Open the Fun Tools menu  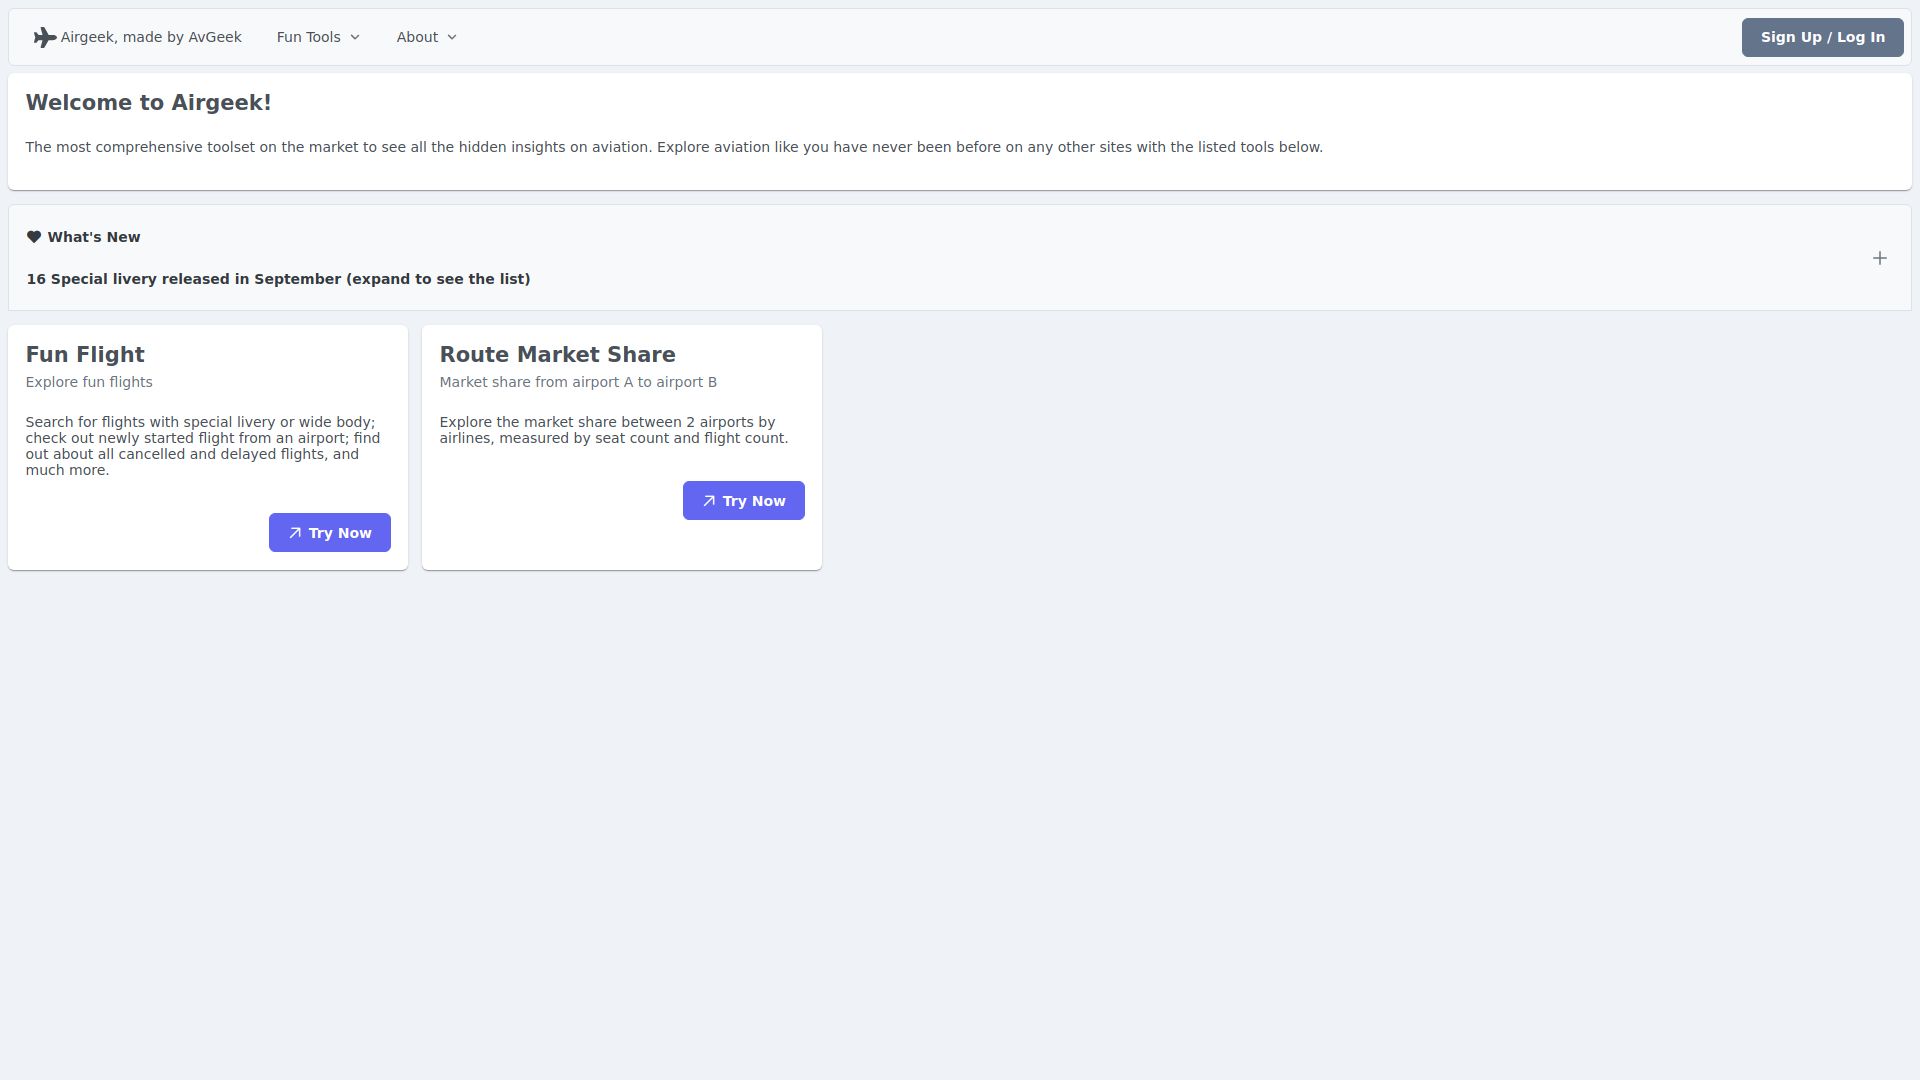click(309, 37)
